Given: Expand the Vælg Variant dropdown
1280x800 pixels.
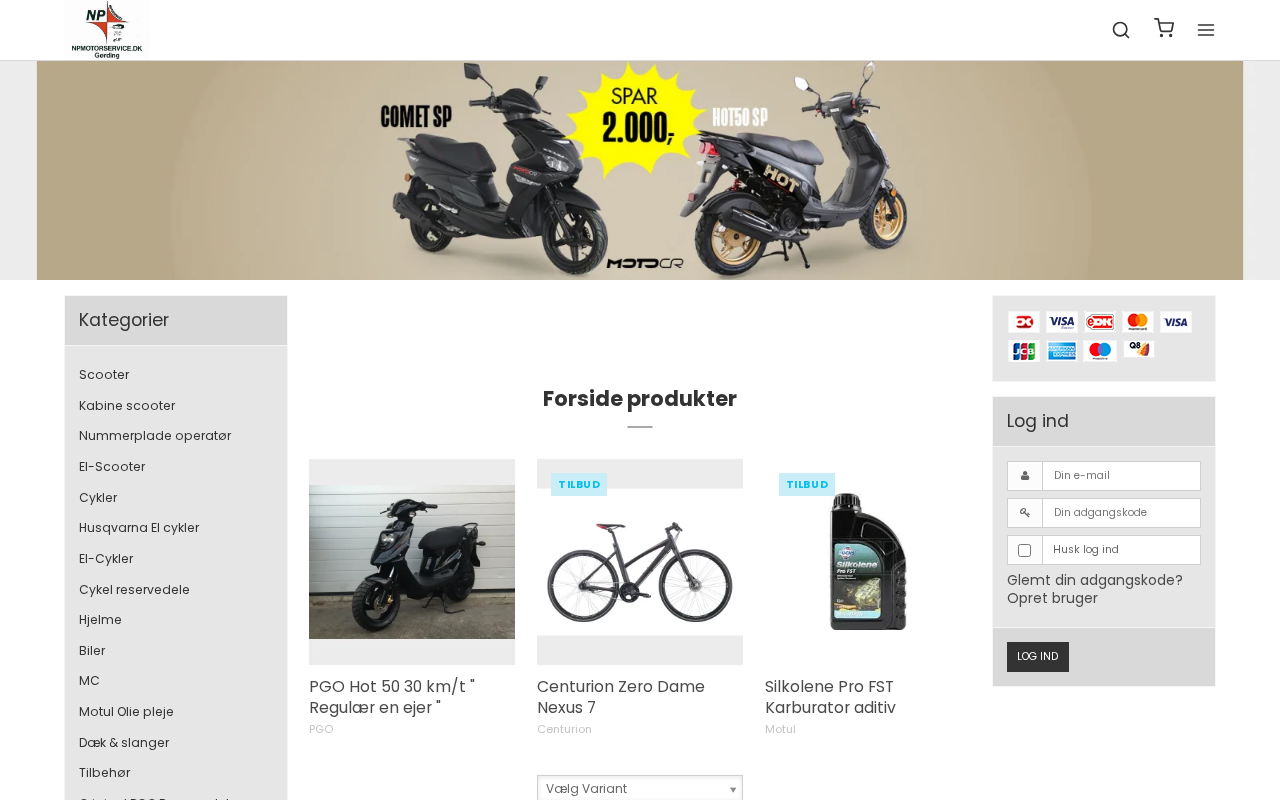Looking at the screenshot, I should 640,788.
